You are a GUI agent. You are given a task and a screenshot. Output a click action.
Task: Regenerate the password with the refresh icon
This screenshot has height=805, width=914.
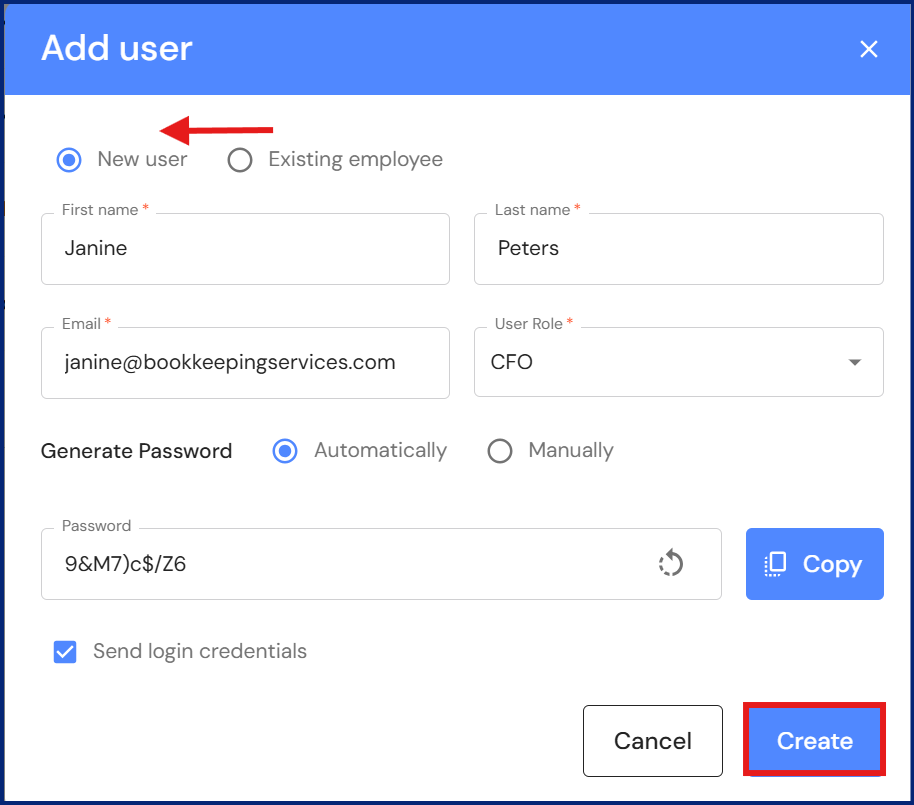[670, 564]
